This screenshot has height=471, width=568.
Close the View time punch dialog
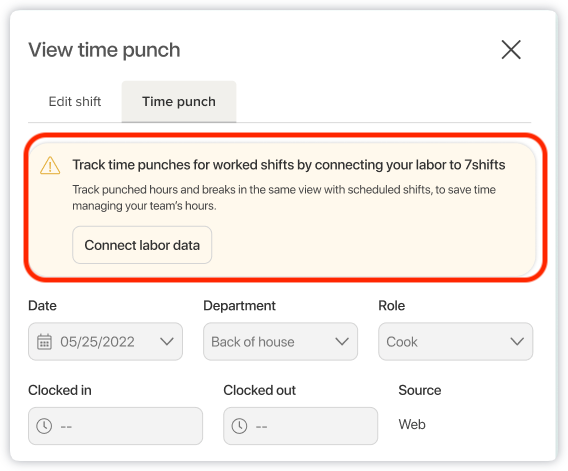pos(511,50)
